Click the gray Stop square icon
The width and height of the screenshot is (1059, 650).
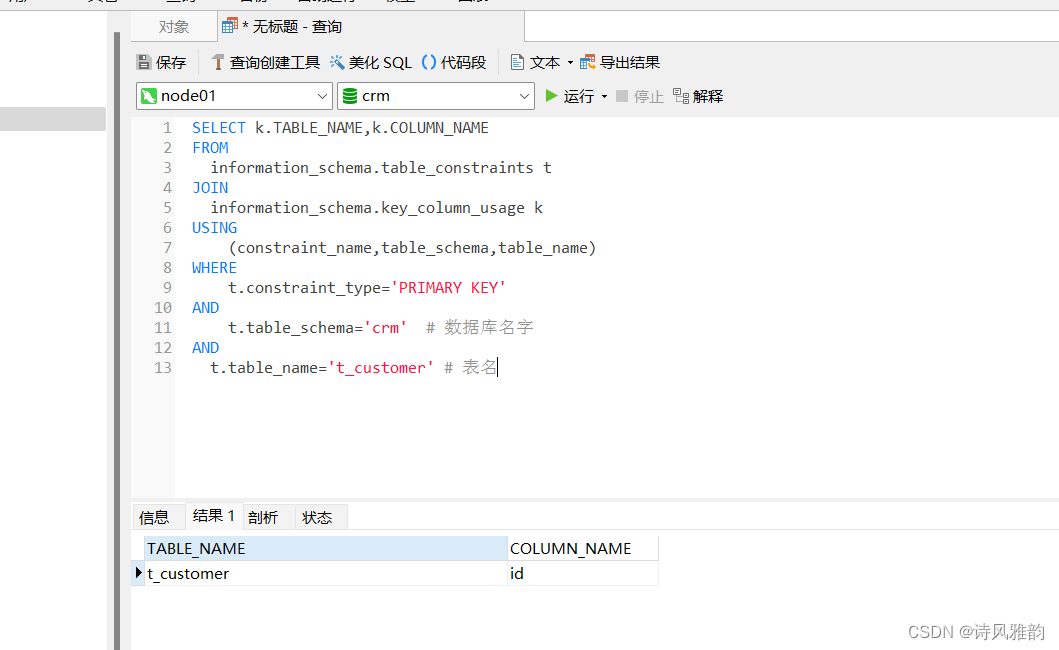pyautogui.click(x=622, y=96)
